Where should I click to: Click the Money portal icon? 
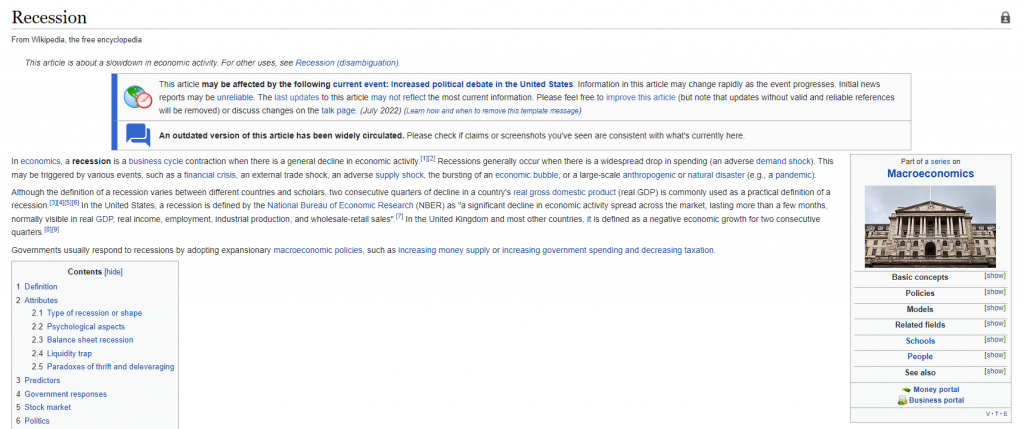[906, 390]
